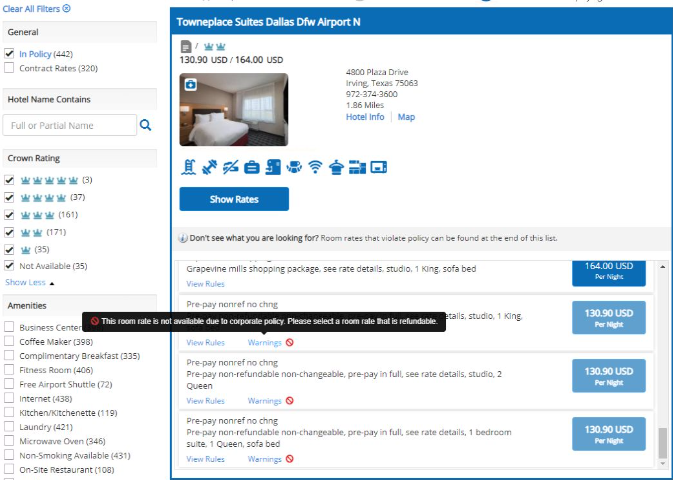This screenshot has width=673, height=480.
Task: Open View Rules below the policy tooltip
Action: (x=205, y=343)
